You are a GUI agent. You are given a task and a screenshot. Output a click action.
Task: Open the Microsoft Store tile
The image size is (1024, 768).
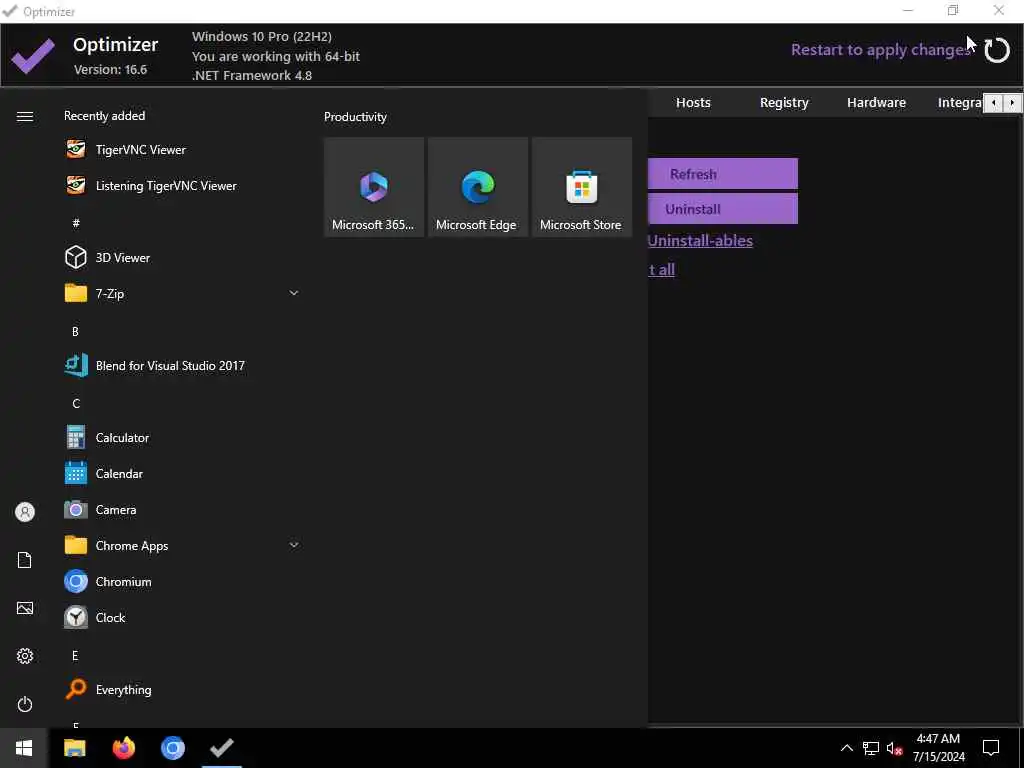(581, 187)
